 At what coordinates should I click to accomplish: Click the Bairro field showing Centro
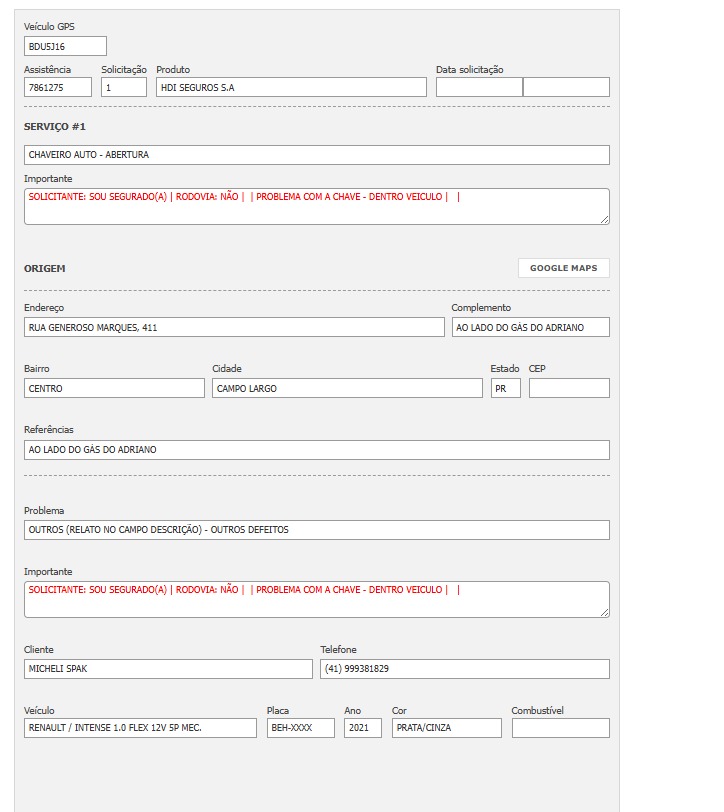coord(114,388)
